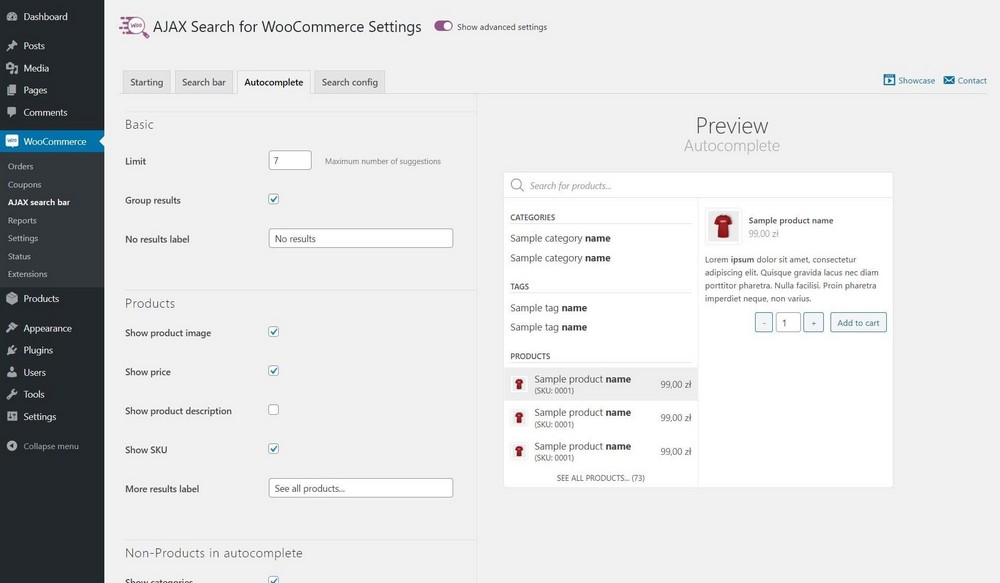Click the Collapse menu arrow icon
Screen dimensions: 1000x583
click(x=11, y=446)
